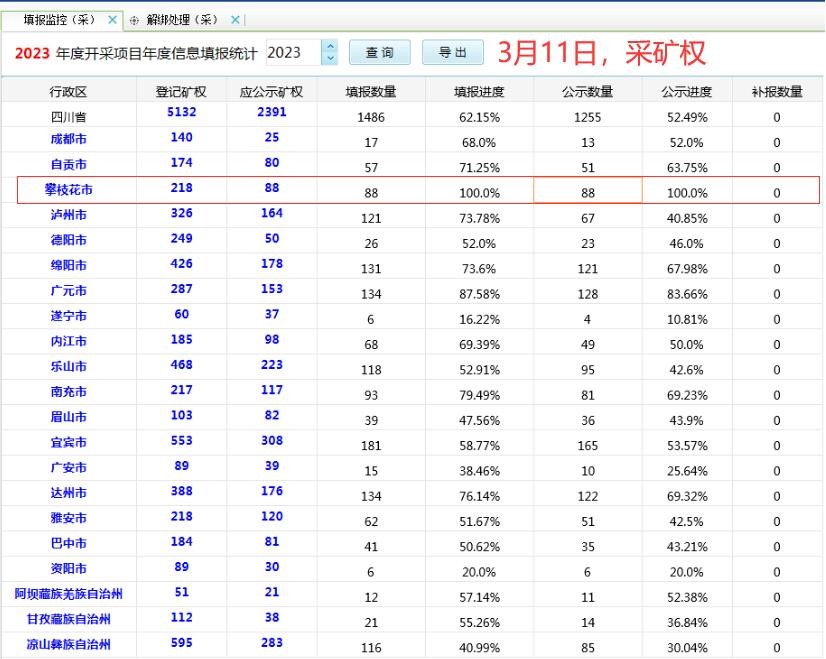Click 5132 registered rights for 四川省
This screenshot has height=659, width=826.
(x=182, y=113)
